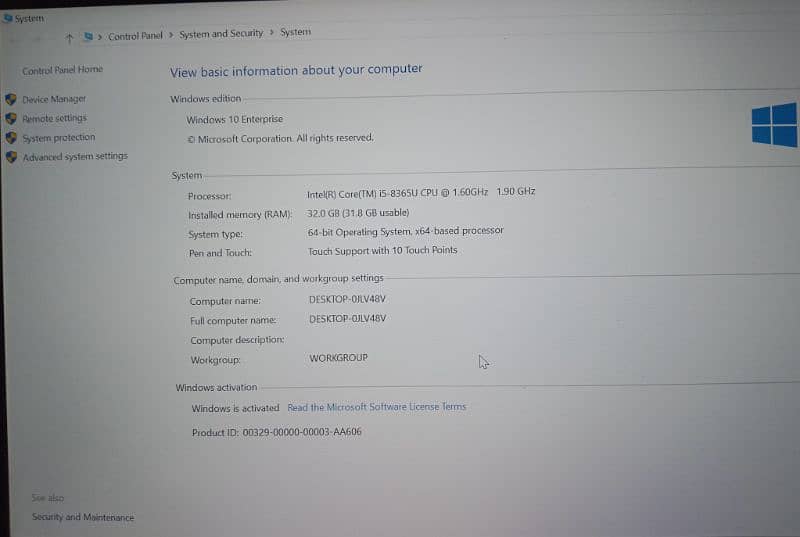Select Windows 10 Enterprise text
This screenshot has width=800, height=537.
tap(235, 119)
